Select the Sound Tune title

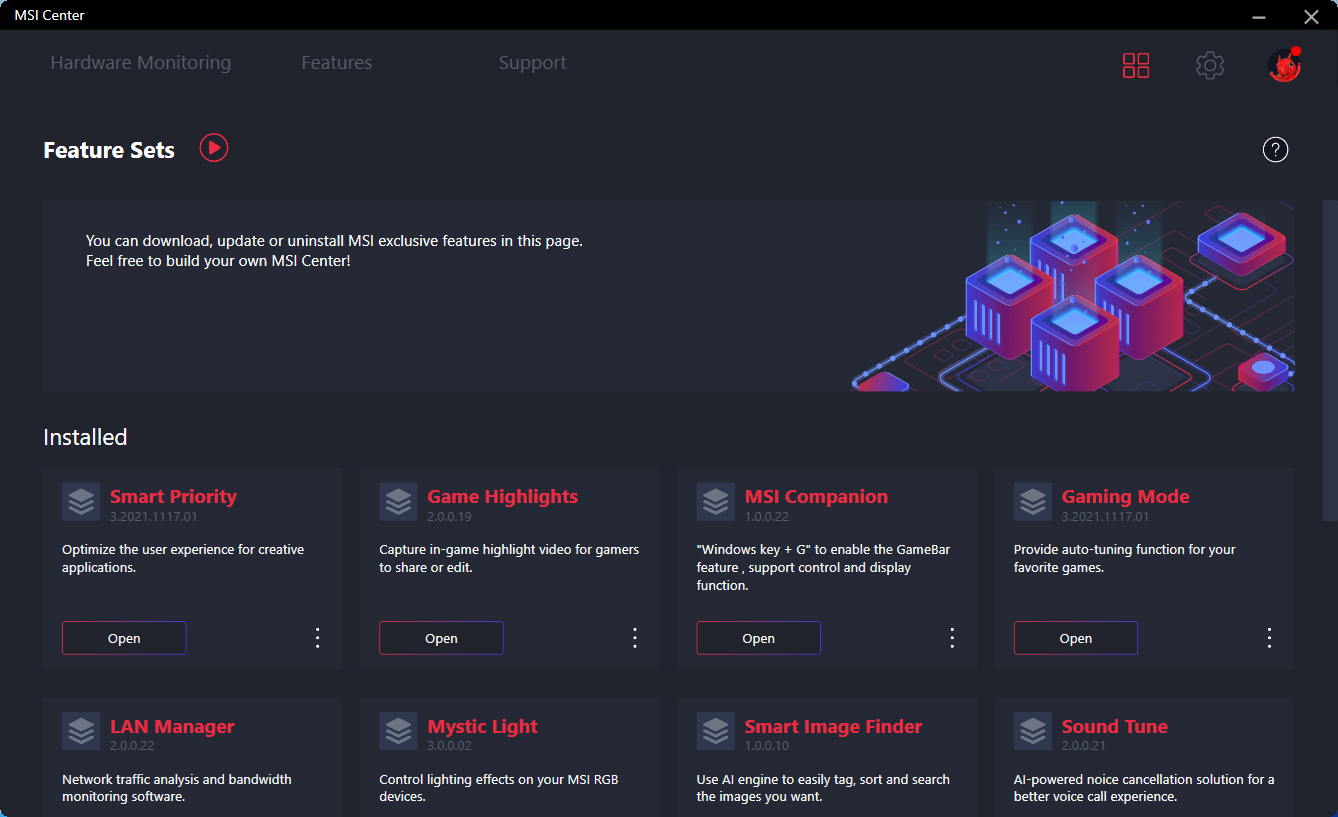pos(1115,726)
